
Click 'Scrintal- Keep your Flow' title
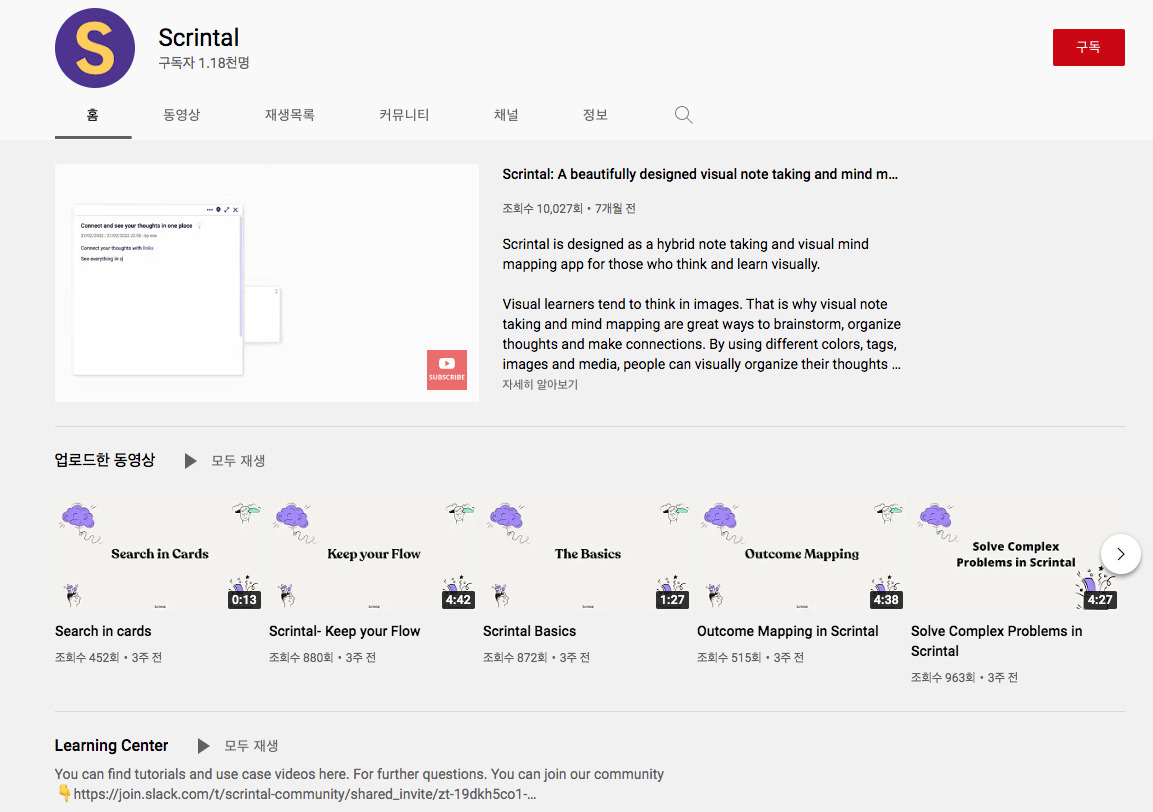pyautogui.click(x=344, y=631)
